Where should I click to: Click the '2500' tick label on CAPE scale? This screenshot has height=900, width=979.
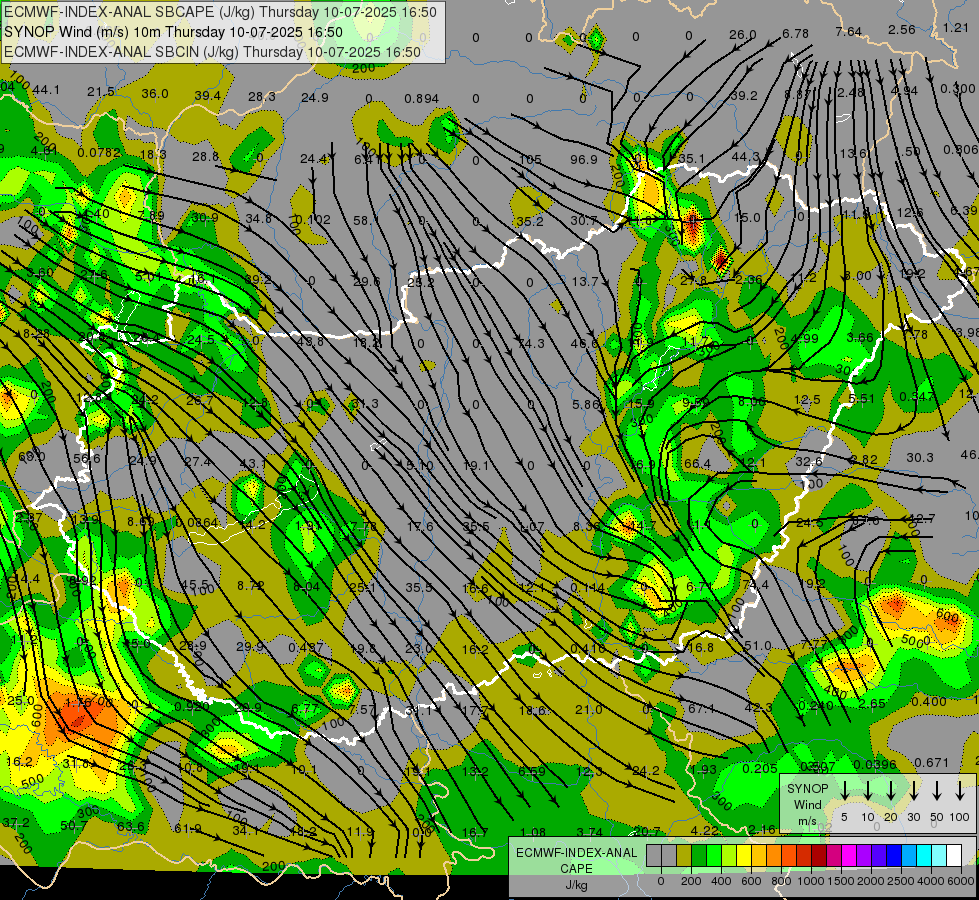[x=901, y=881]
